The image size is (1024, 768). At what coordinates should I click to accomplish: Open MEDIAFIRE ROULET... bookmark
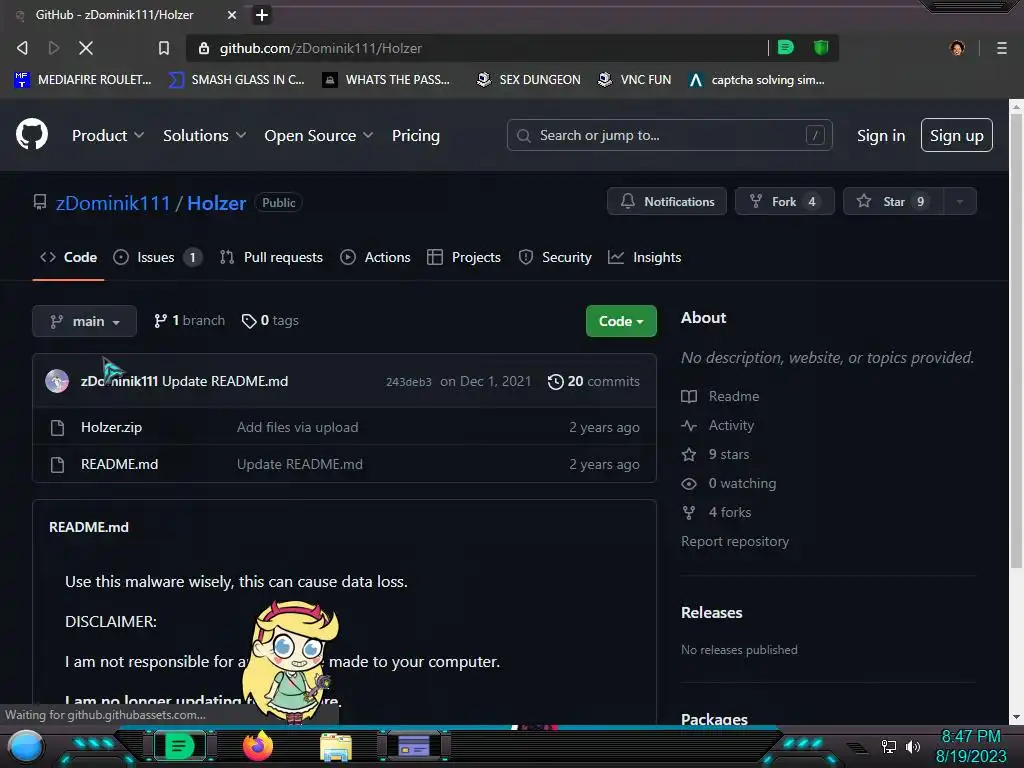tap(82, 80)
